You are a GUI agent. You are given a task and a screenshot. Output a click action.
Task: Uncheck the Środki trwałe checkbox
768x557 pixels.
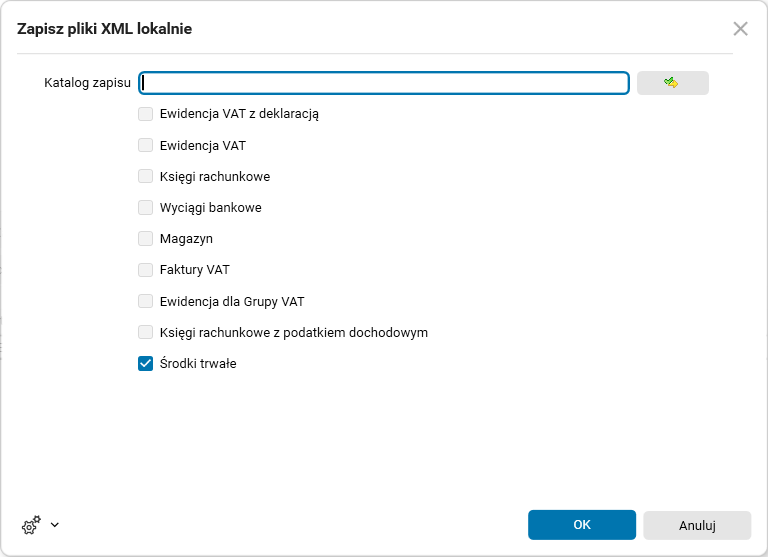(146, 364)
